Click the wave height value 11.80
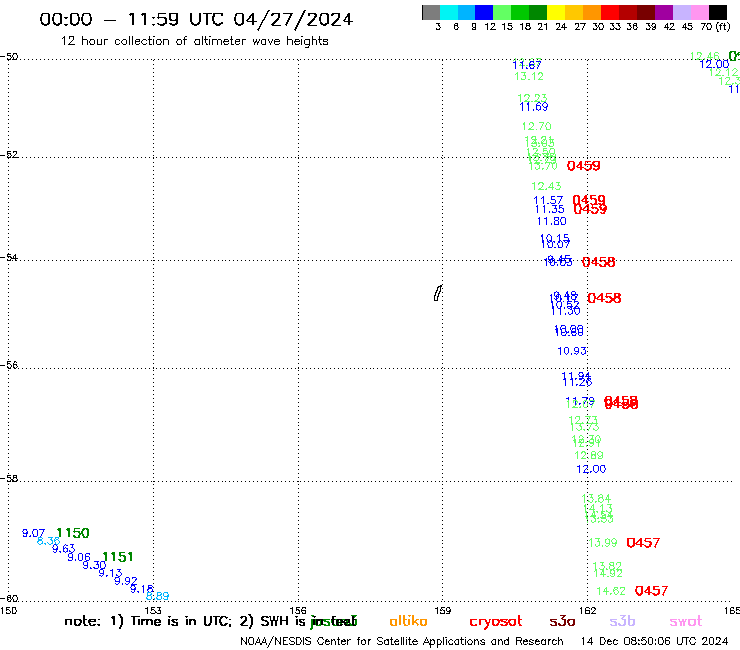This screenshot has height=650, width=740. pyautogui.click(x=551, y=221)
